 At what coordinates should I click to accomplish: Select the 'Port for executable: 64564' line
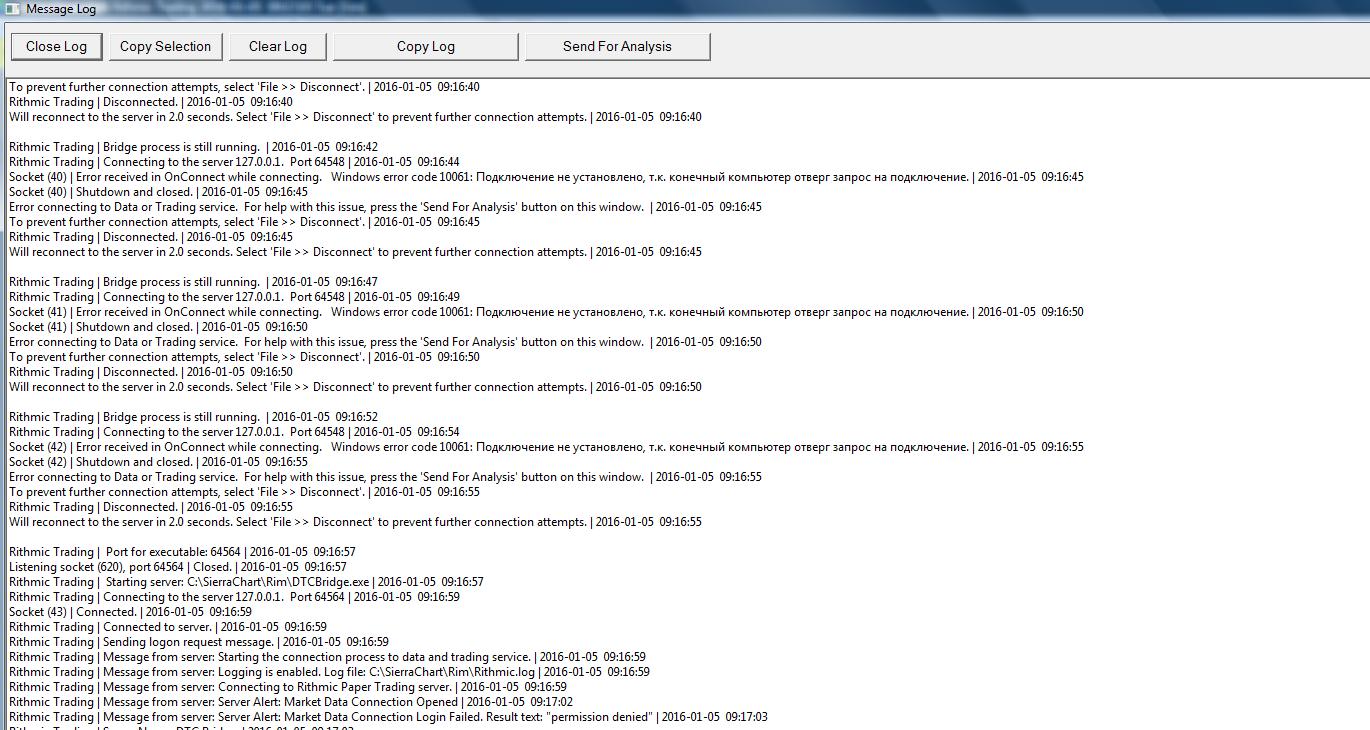point(182,552)
